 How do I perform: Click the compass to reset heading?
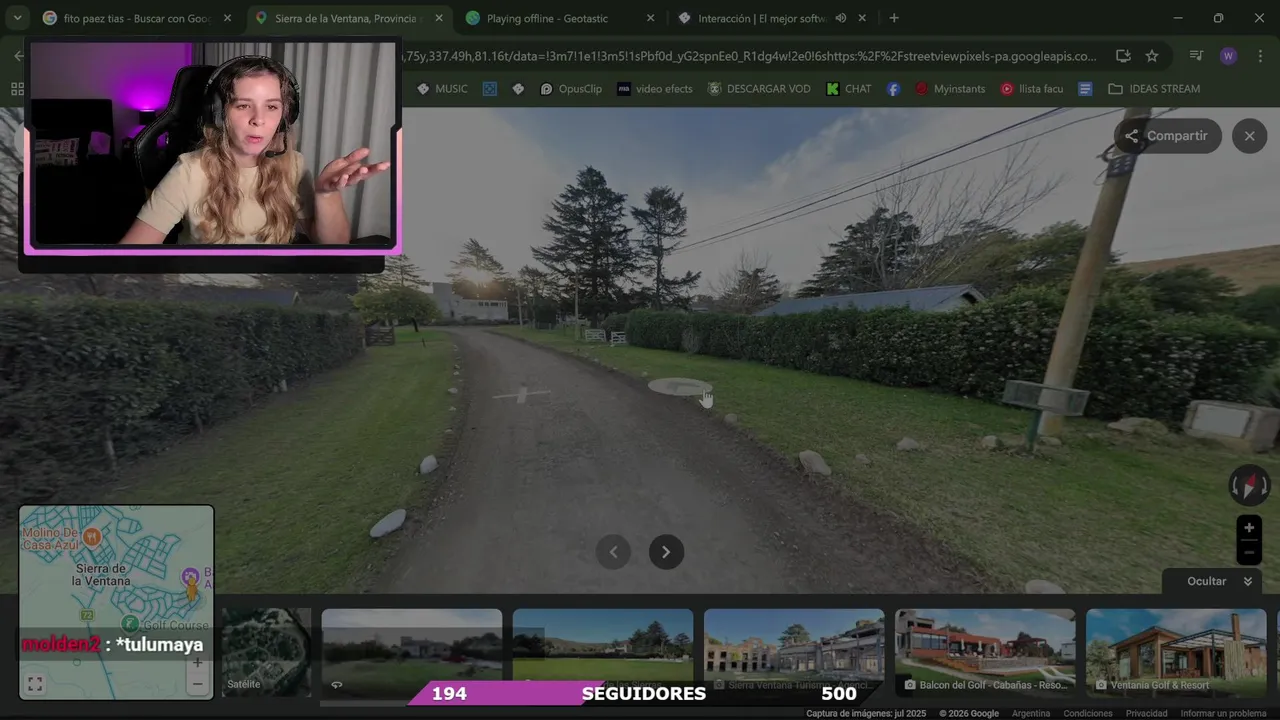click(1249, 485)
